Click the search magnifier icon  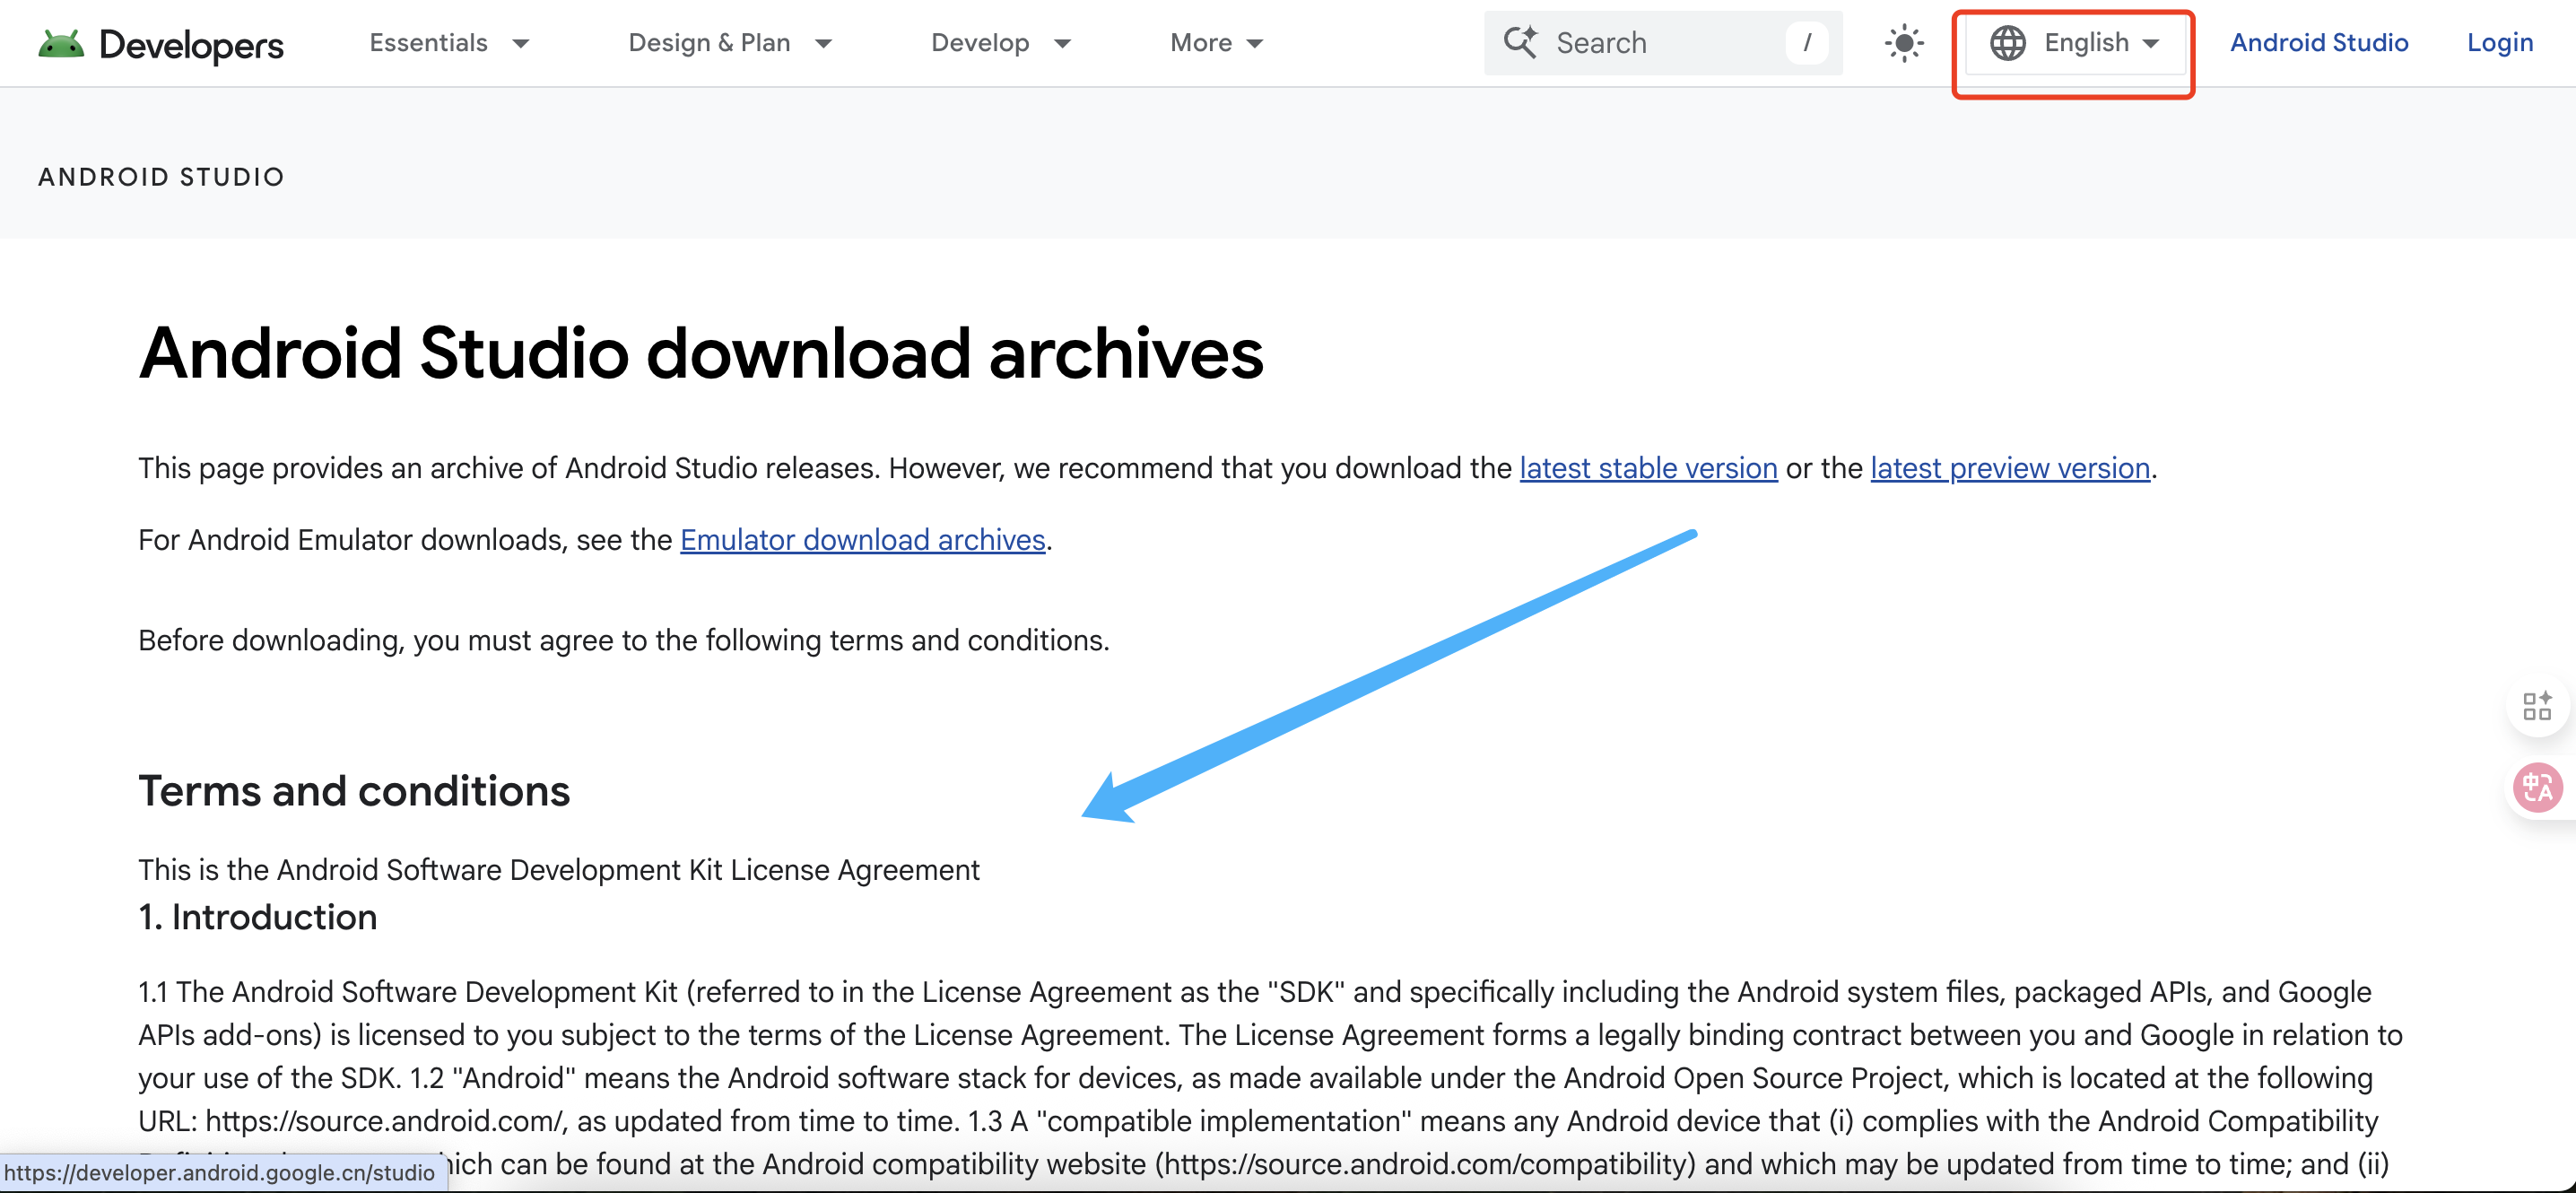tap(1520, 42)
